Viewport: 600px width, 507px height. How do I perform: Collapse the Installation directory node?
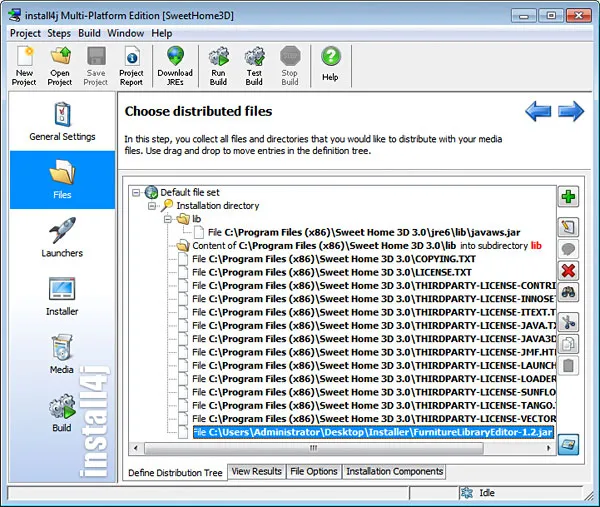click(152, 206)
